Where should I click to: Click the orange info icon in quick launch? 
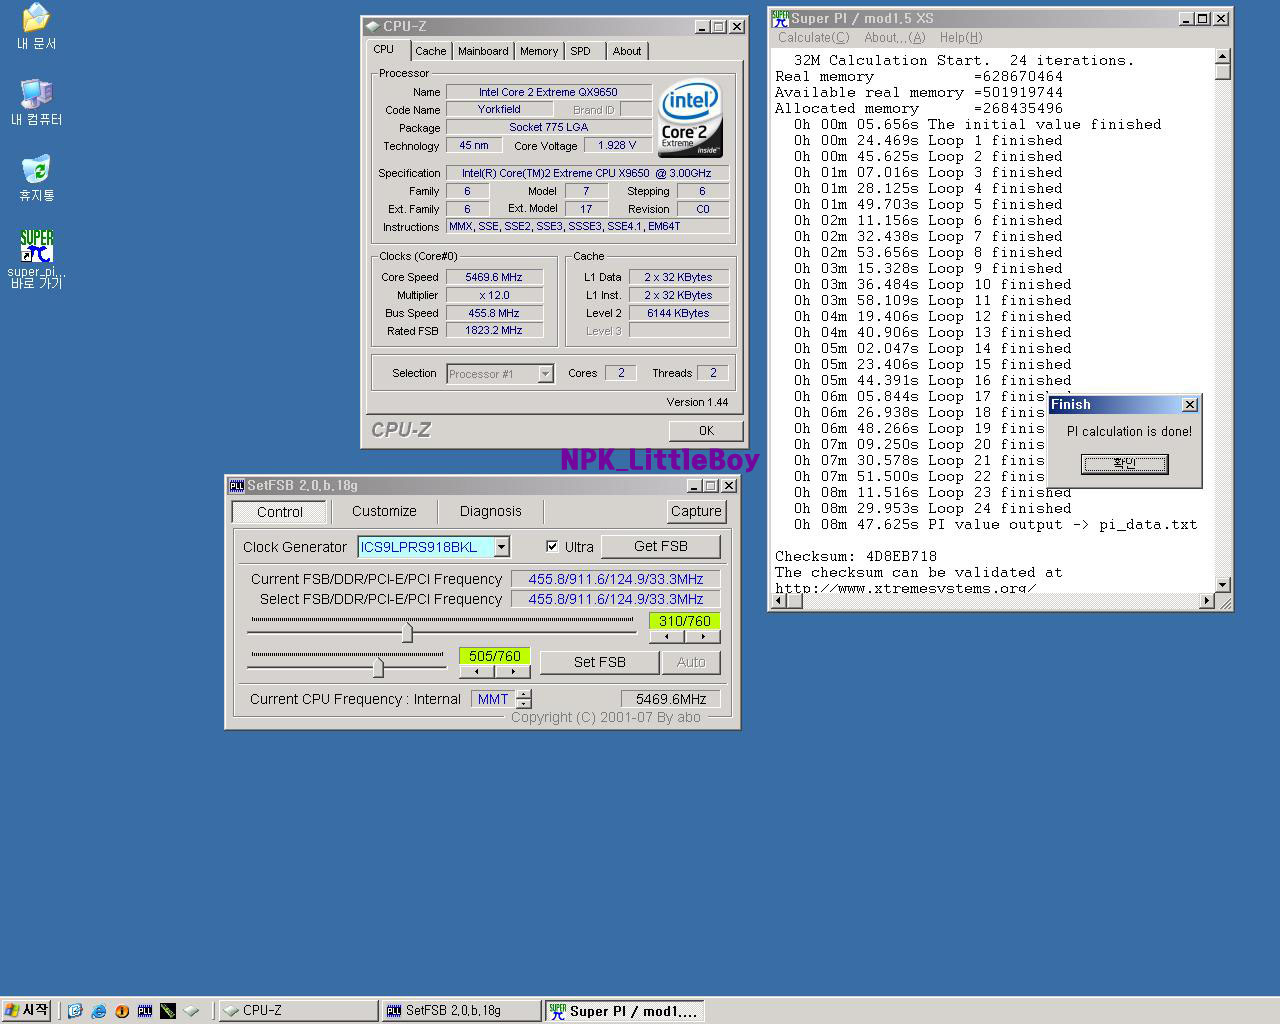(x=122, y=1011)
